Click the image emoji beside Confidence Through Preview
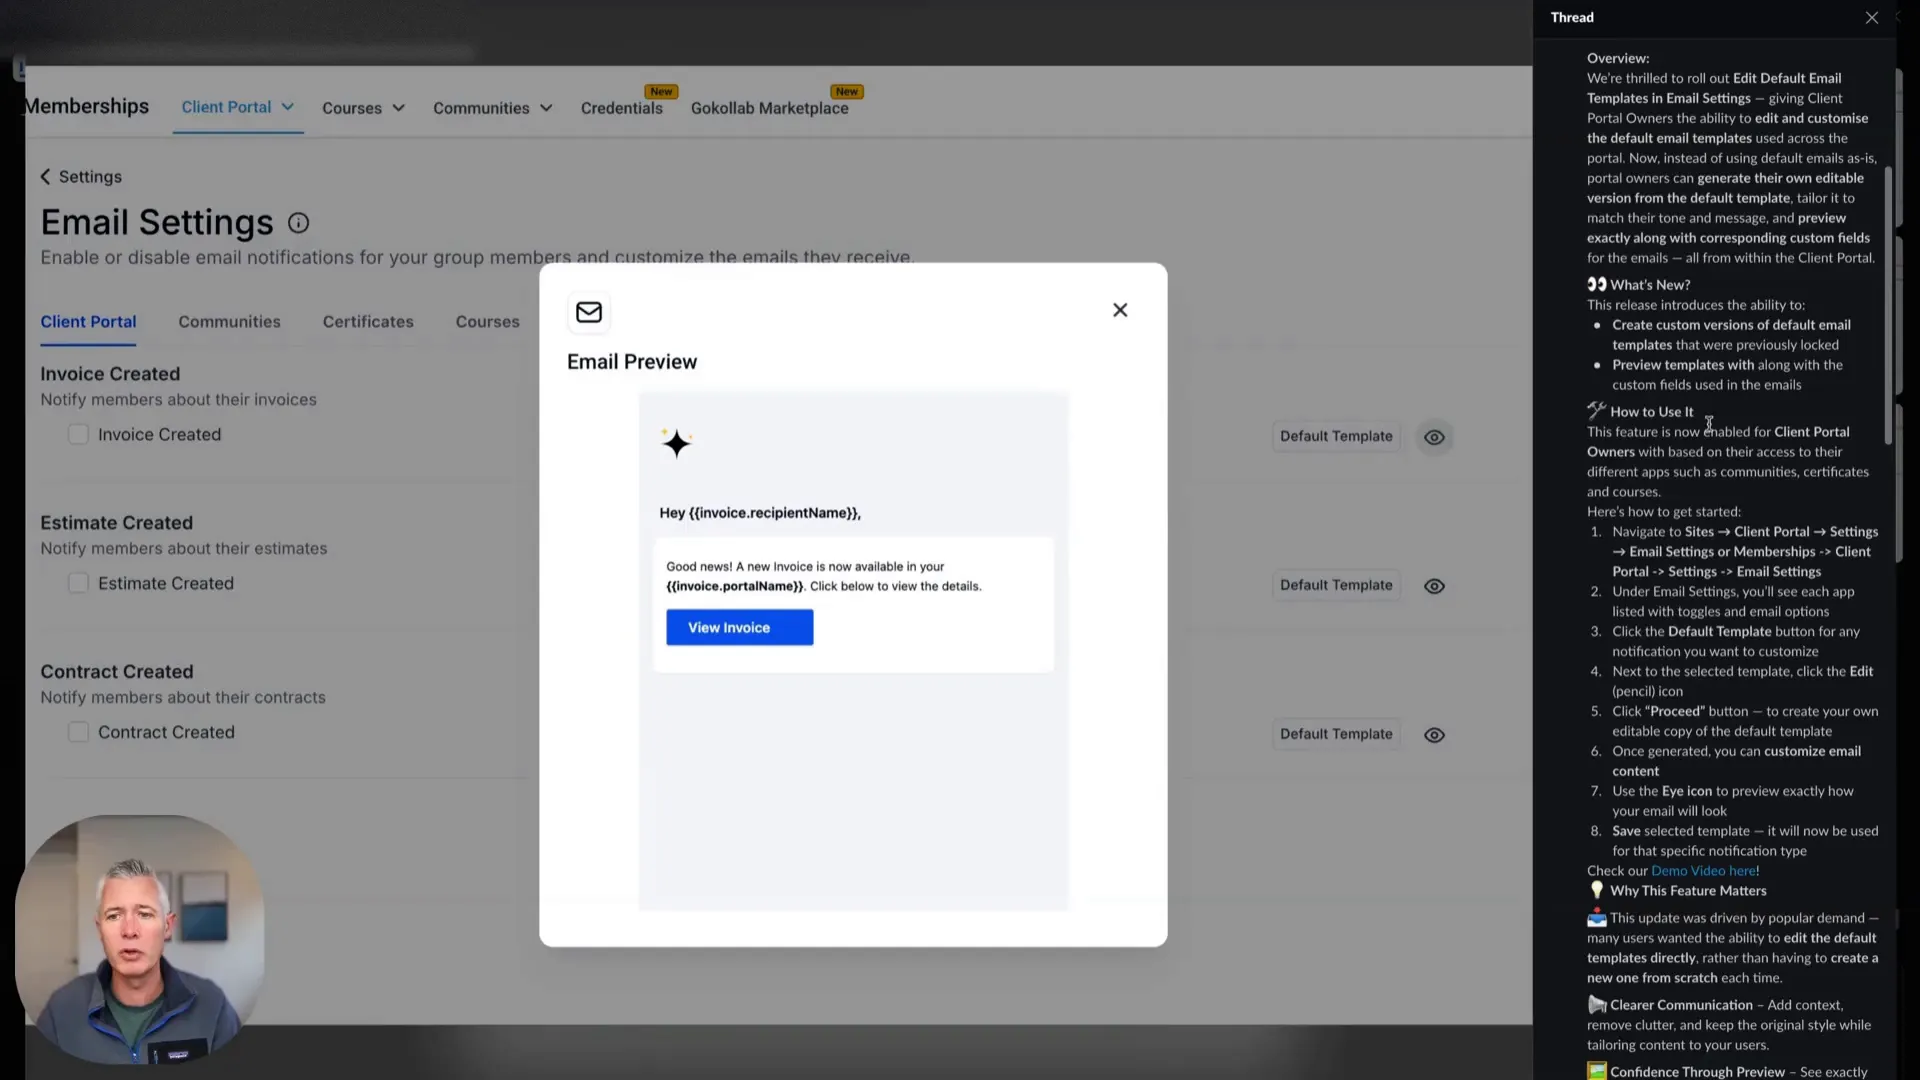 coord(1597,1071)
